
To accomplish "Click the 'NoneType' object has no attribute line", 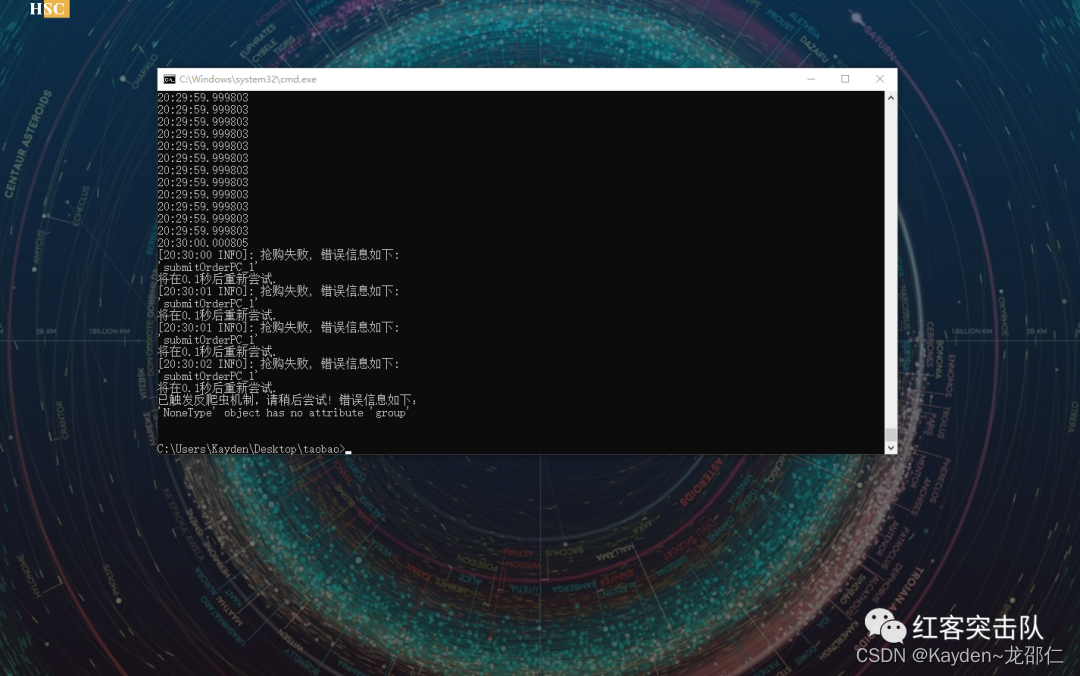I will click(x=284, y=413).
